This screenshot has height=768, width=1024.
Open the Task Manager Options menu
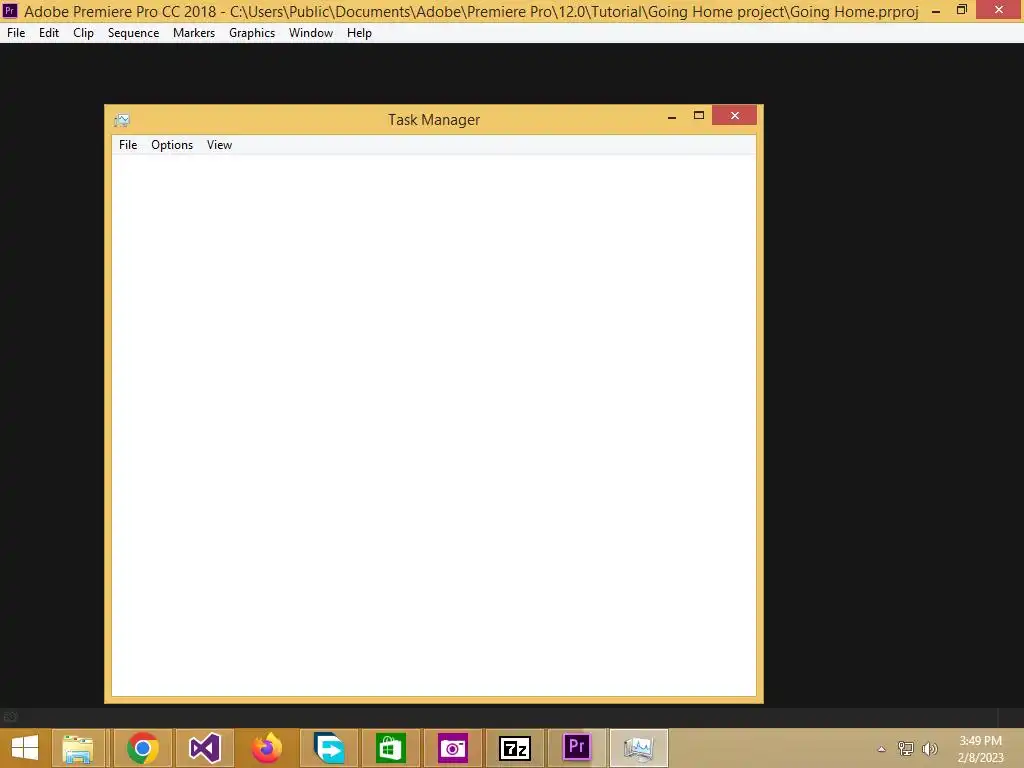(172, 145)
